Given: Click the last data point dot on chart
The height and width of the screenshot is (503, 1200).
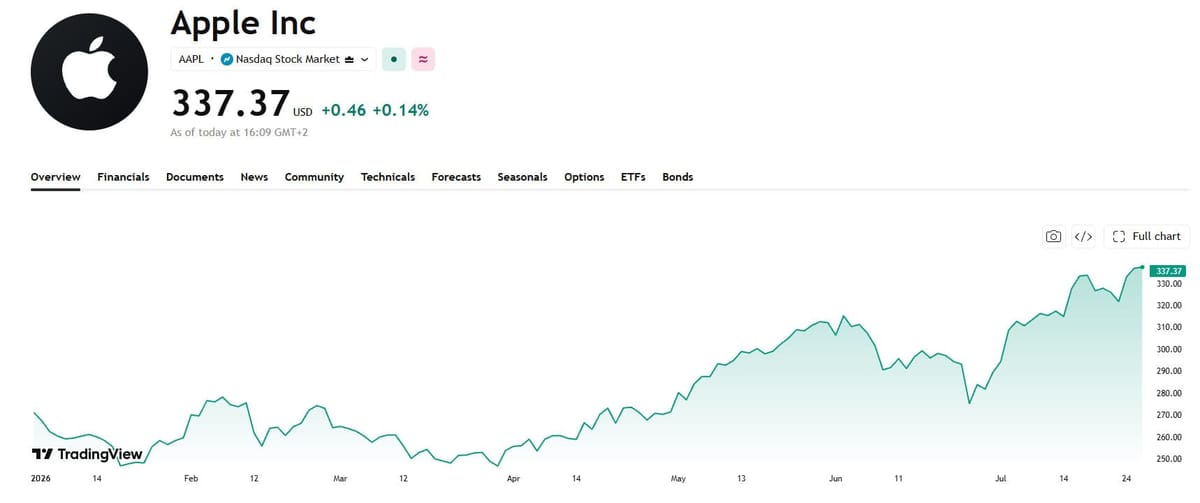Looking at the screenshot, I should 1142,267.
